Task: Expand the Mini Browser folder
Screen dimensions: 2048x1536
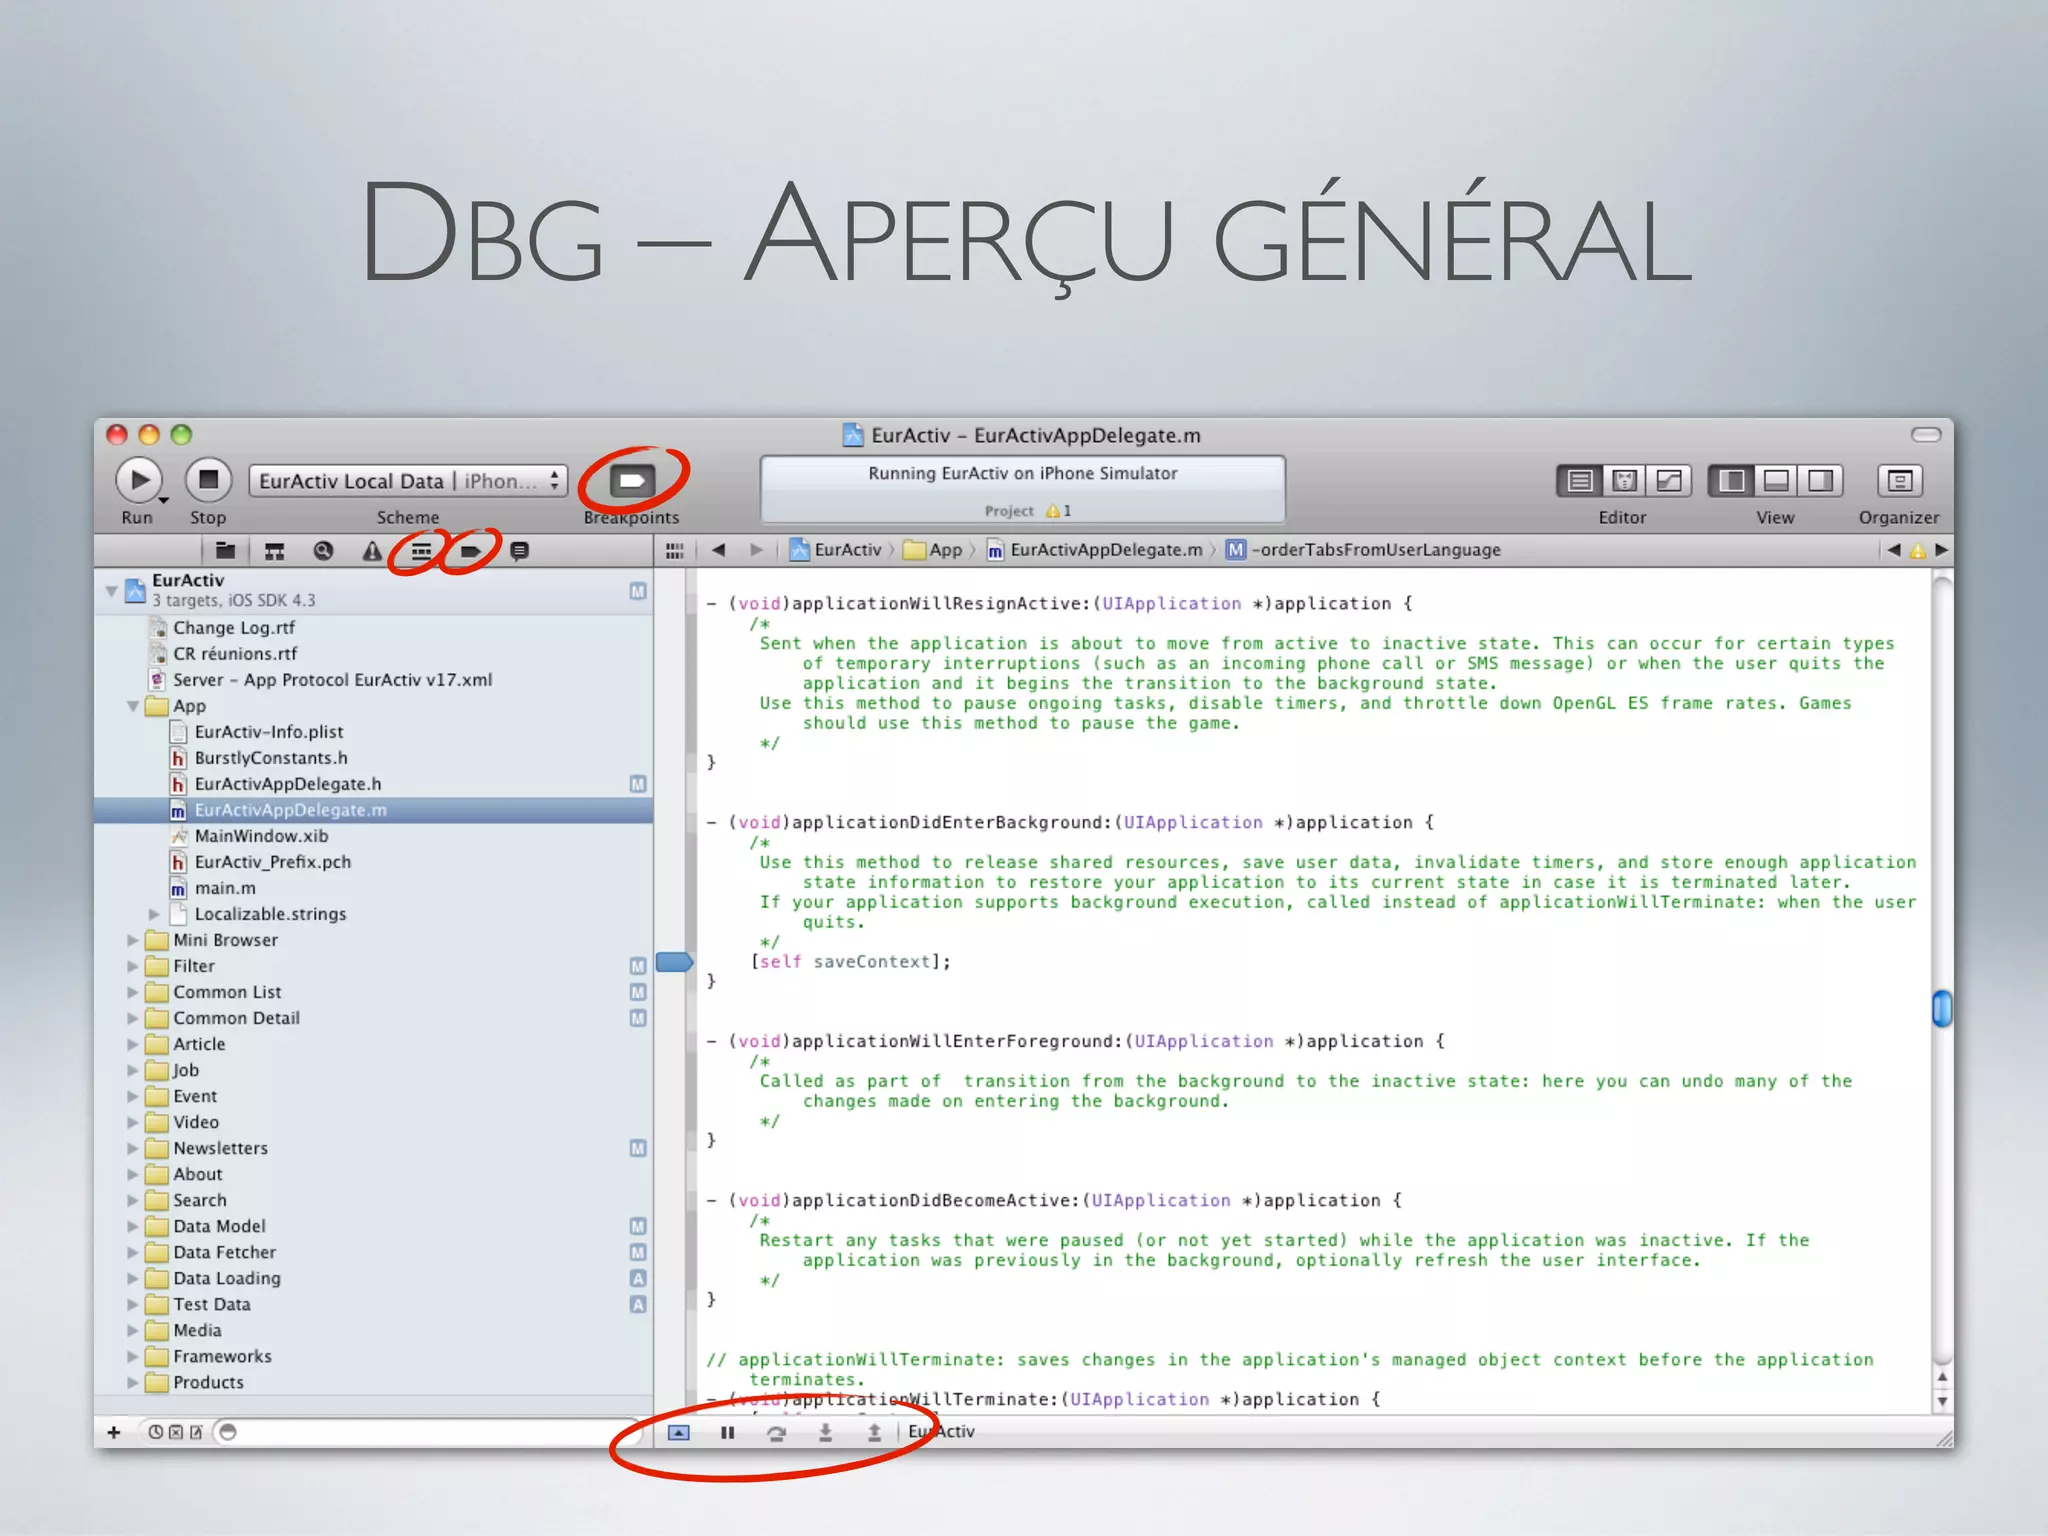Action: (132, 940)
